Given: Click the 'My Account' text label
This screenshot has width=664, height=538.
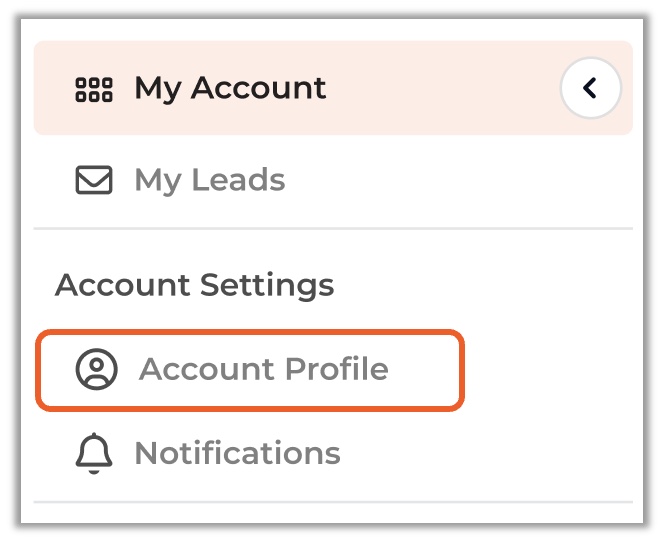Looking at the screenshot, I should point(230,88).
